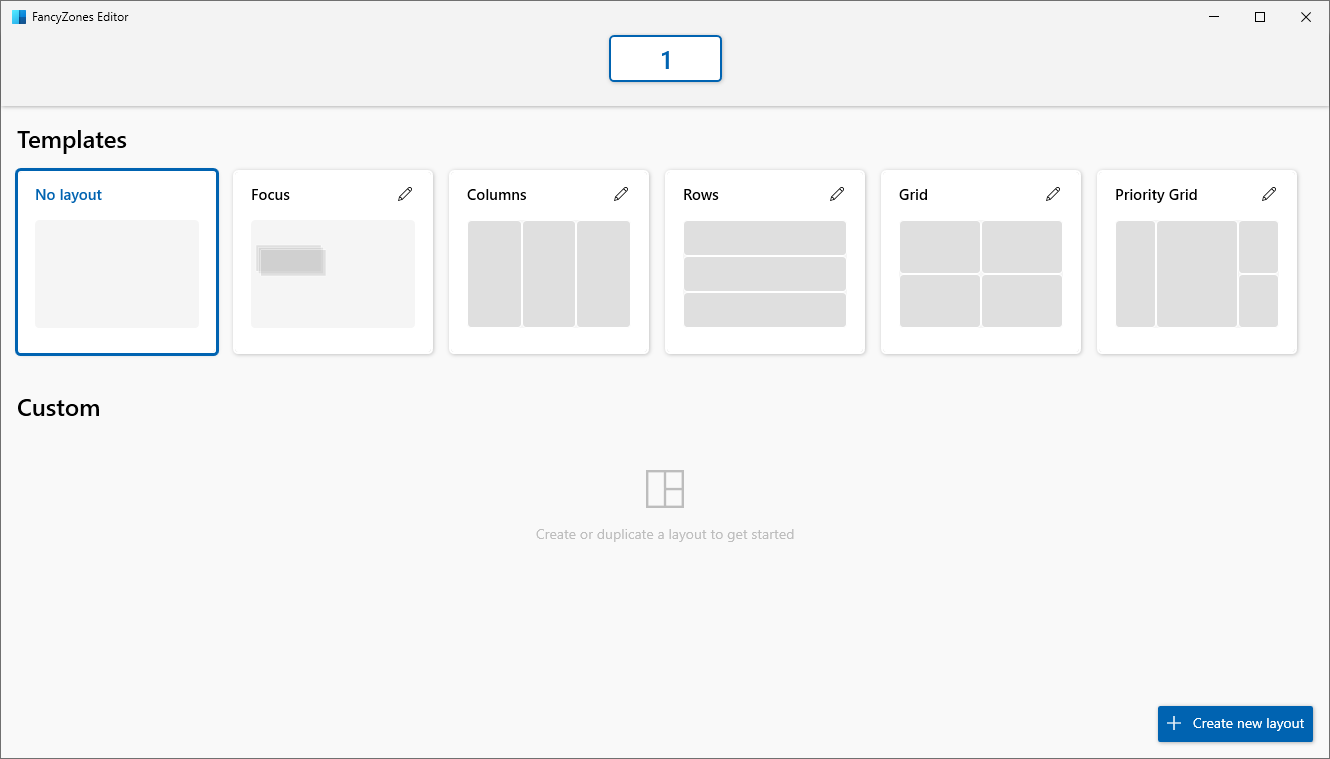Viewport: 1330px width, 759px height.
Task: Click the plus icon on Create new layout
Action: tap(1175, 723)
